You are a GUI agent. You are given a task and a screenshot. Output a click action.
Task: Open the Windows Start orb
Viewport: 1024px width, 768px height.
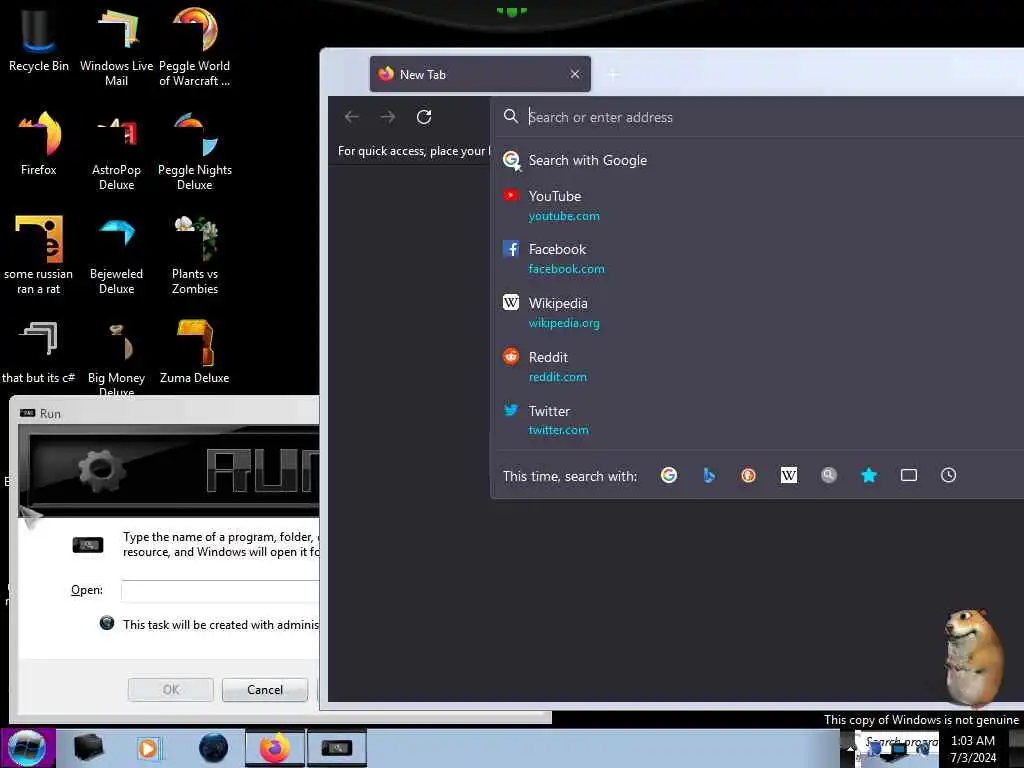click(x=27, y=748)
